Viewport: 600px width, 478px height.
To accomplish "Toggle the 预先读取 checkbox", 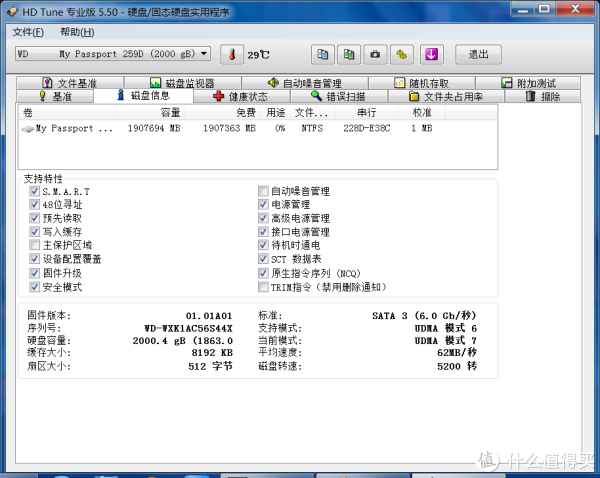I will pyautogui.click(x=34, y=218).
